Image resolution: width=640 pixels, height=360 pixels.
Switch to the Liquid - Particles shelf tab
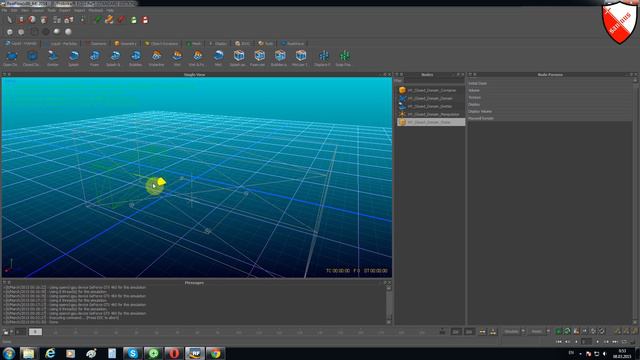pyautogui.click(x=61, y=43)
